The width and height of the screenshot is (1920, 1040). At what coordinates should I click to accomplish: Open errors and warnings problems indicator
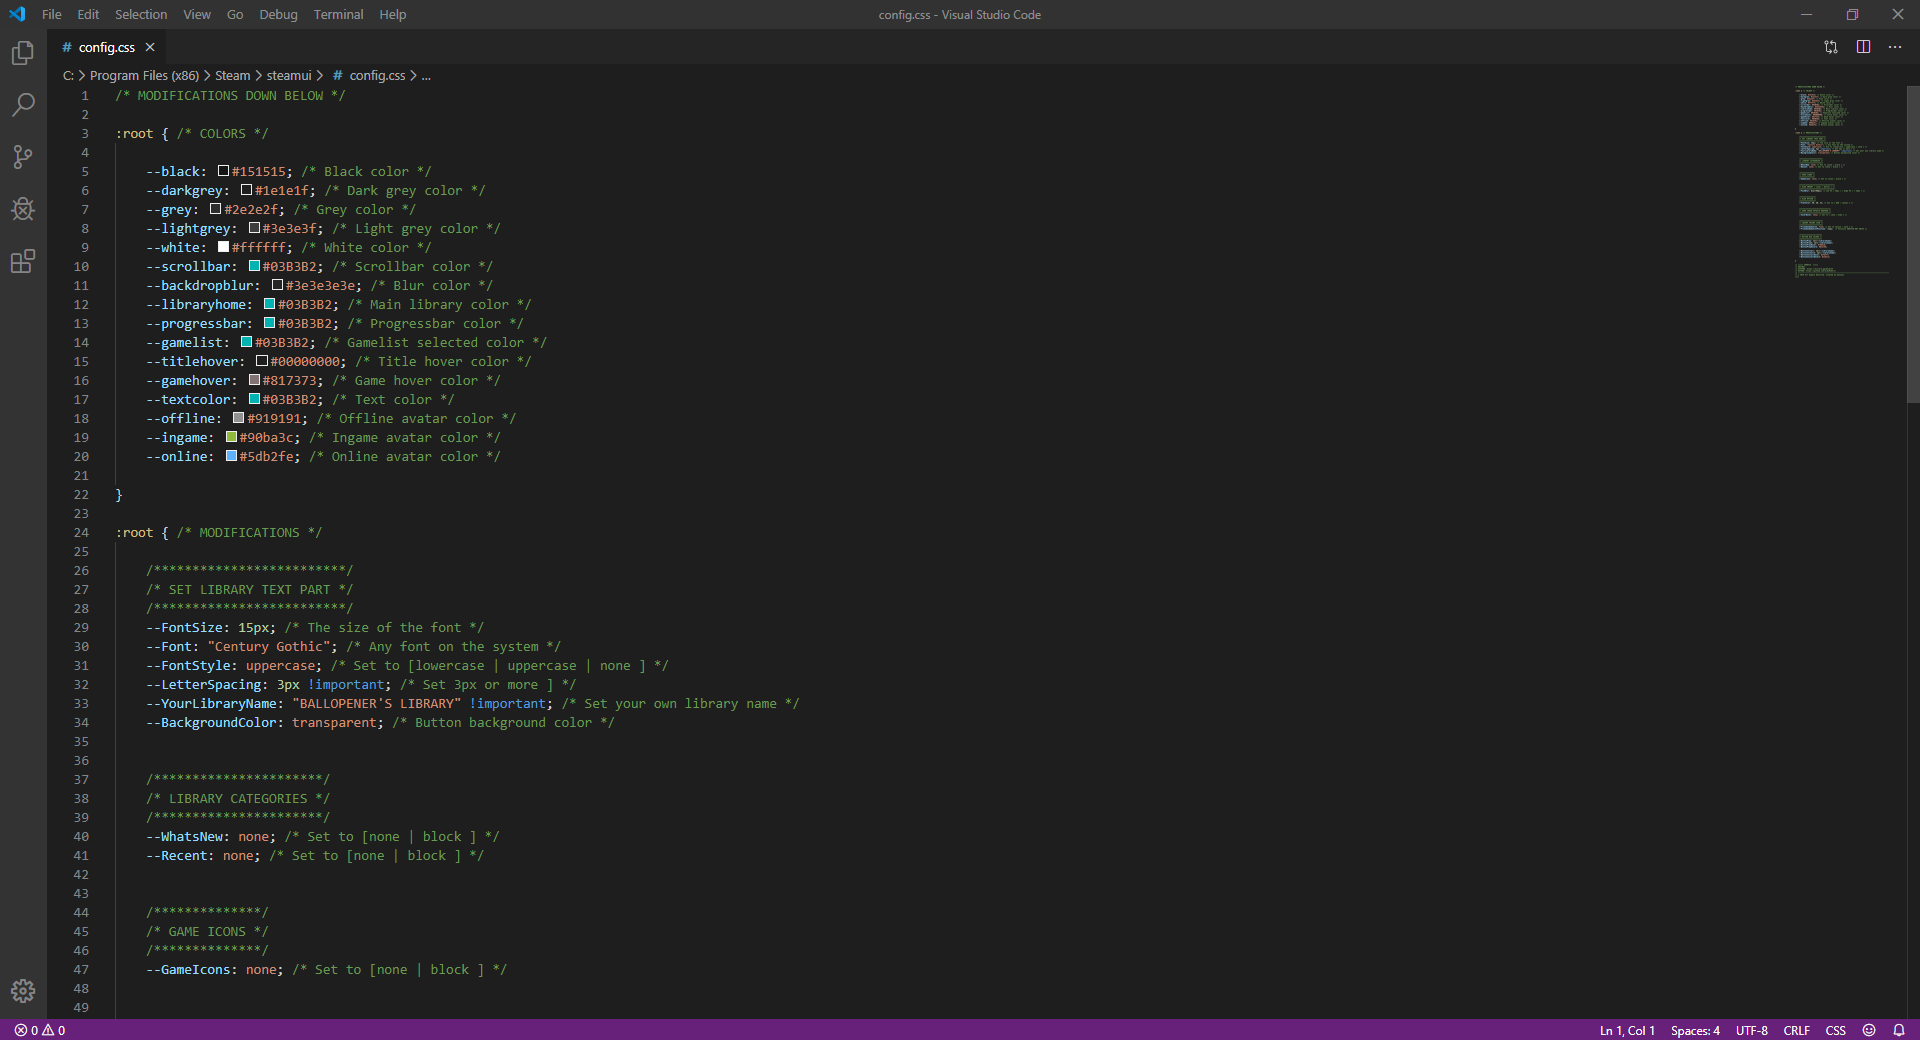click(x=40, y=1030)
